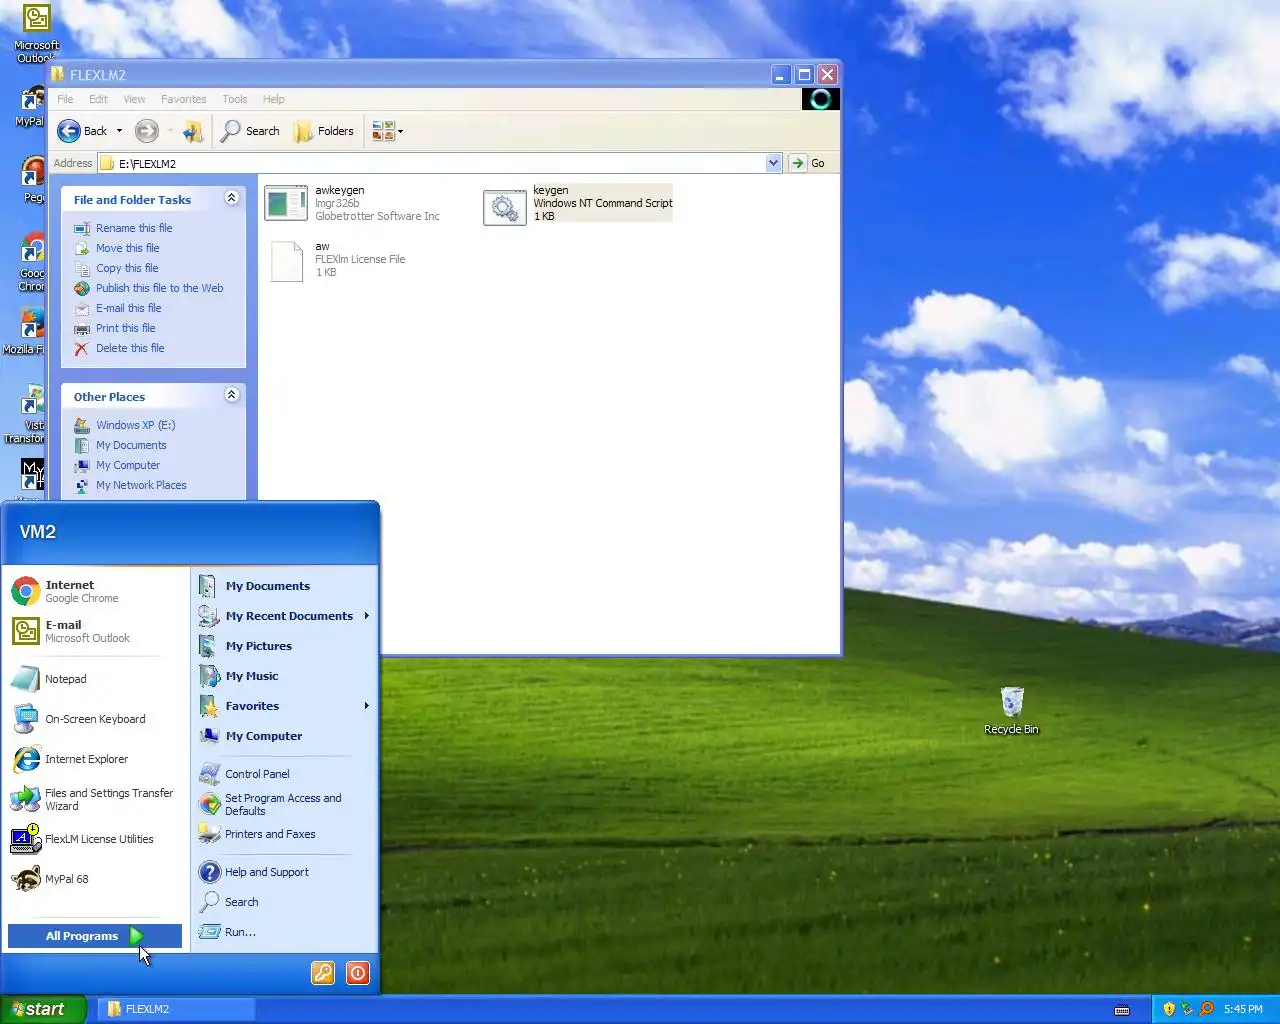Open Back history dropdown arrow
The image size is (1280, 1024).
[119, 131]
